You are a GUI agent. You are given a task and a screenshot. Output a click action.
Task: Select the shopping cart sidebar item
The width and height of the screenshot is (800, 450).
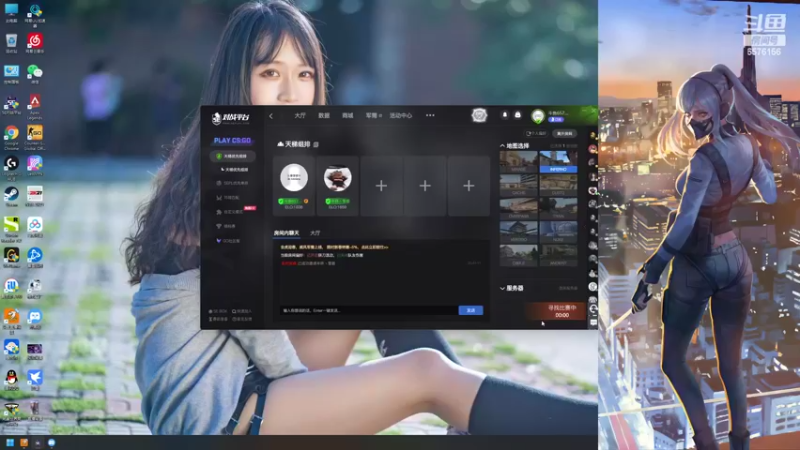point(228,197)
